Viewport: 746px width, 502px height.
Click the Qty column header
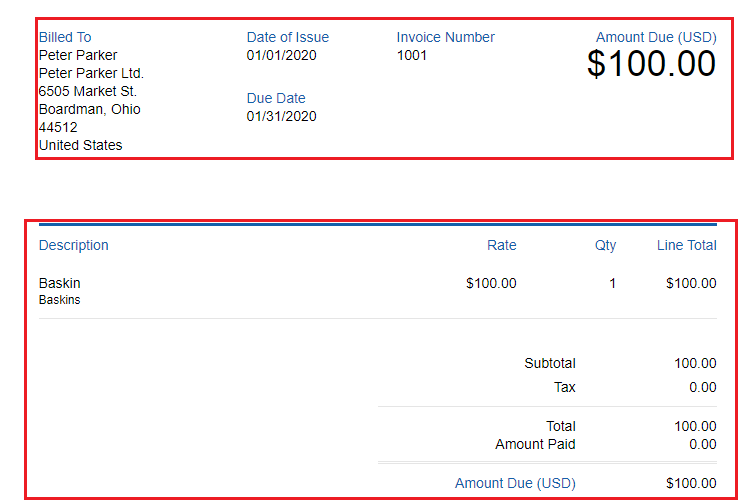605,245
